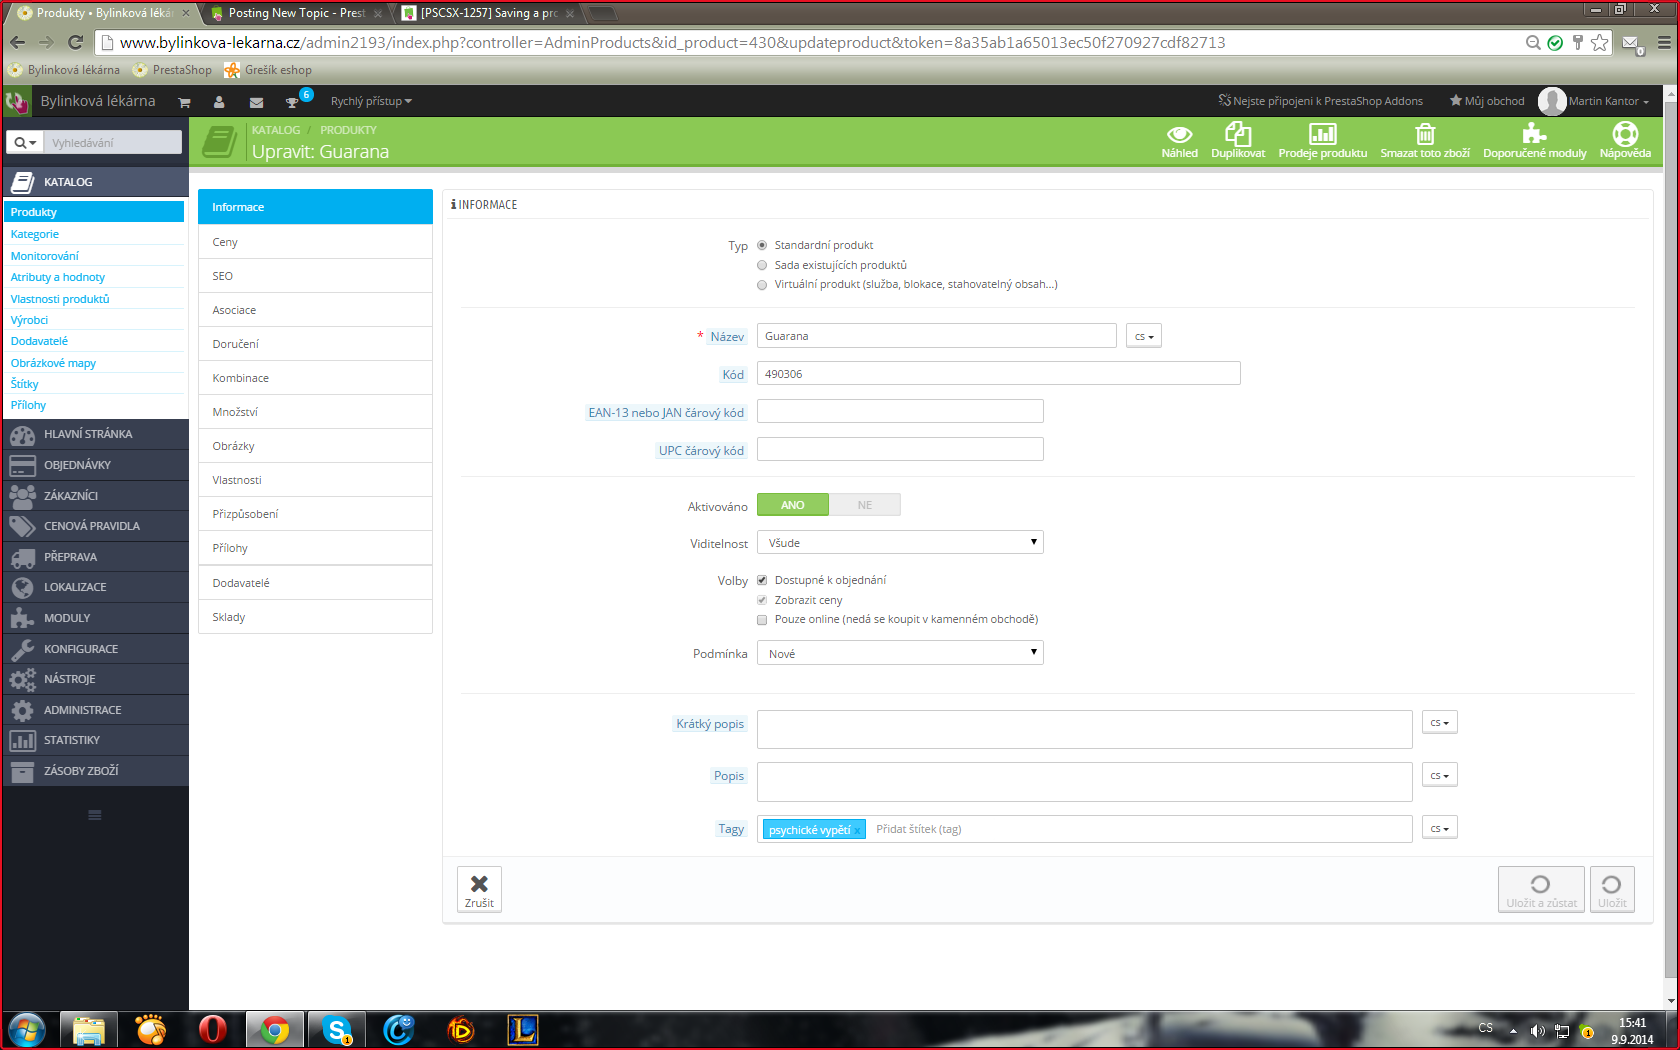Collapse the sidebar menu hamburger icon
The width and height of the screenshot is (1680, 1050).
click(95, 815)
